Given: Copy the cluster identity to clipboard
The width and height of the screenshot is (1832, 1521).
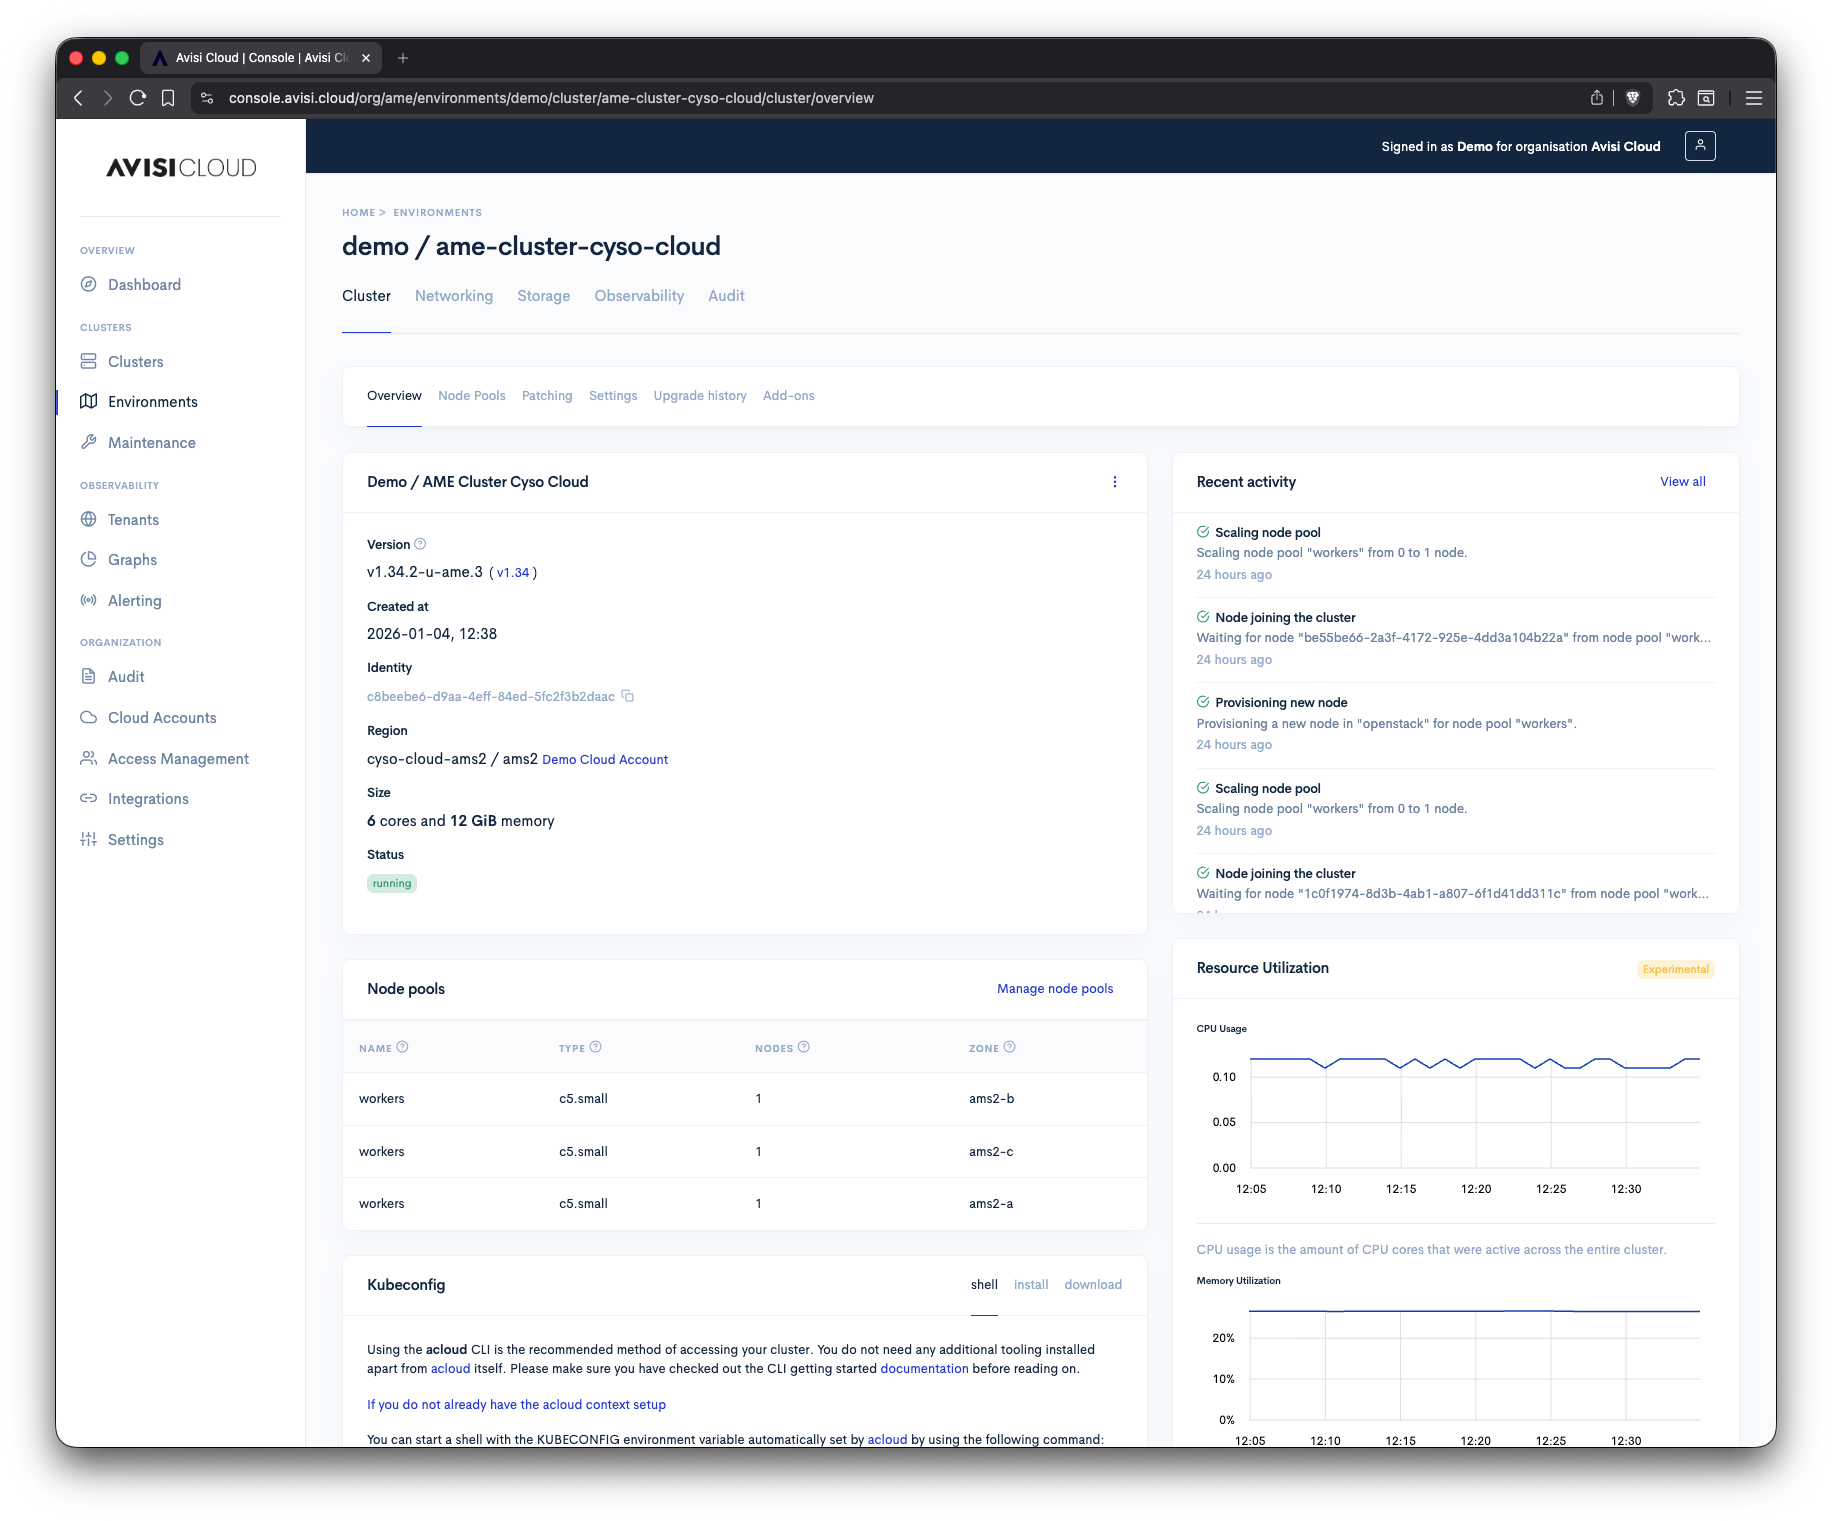Looking at the screenshot, I should coord(628,696).
